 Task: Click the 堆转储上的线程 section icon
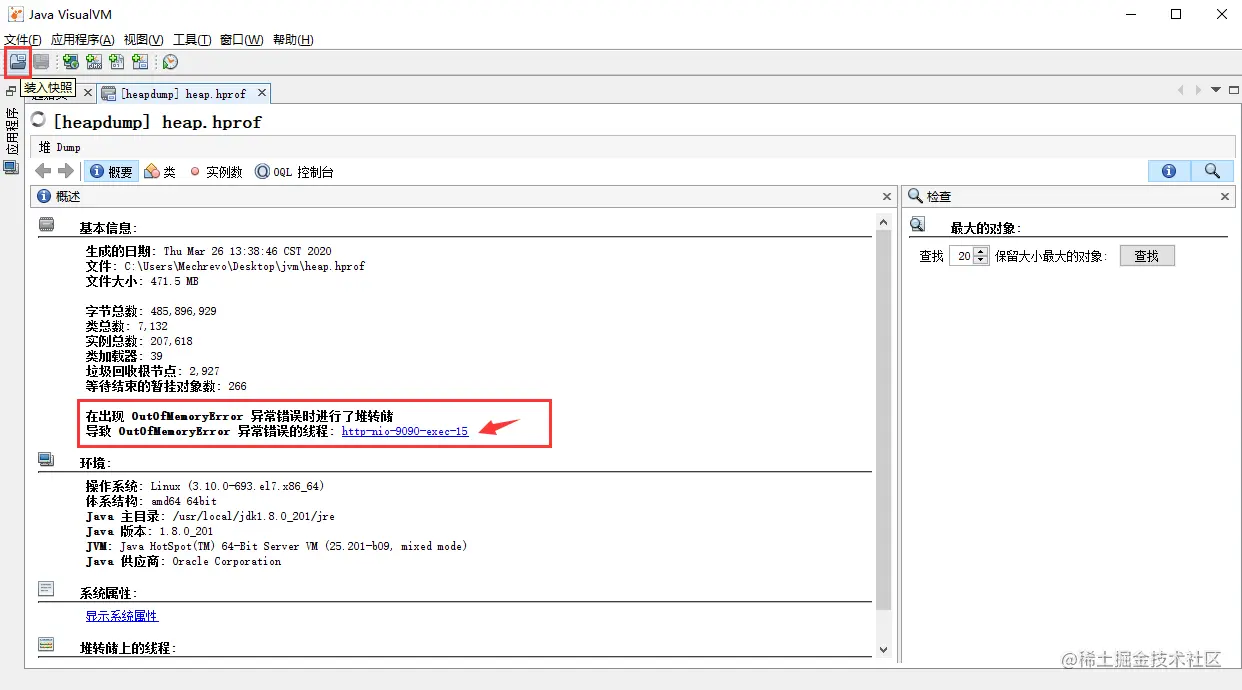[x=47, y=645]
